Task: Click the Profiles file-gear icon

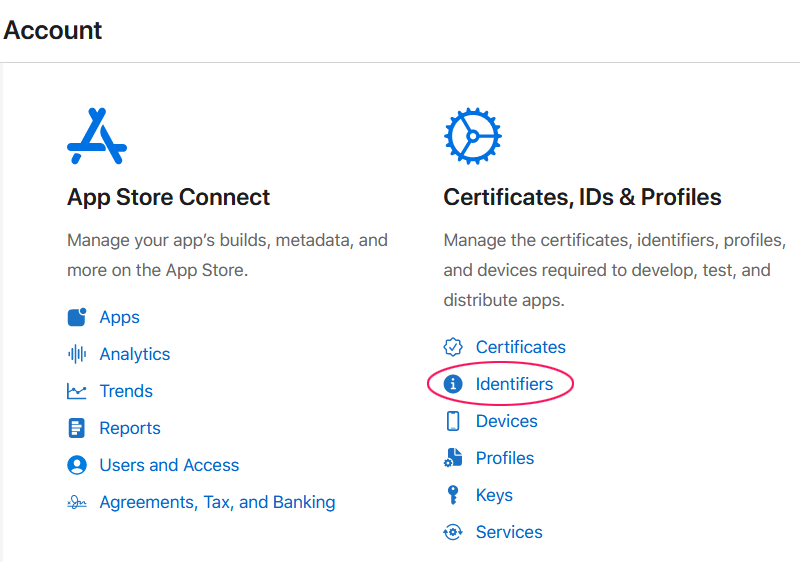Action: [x=453, y=458]
